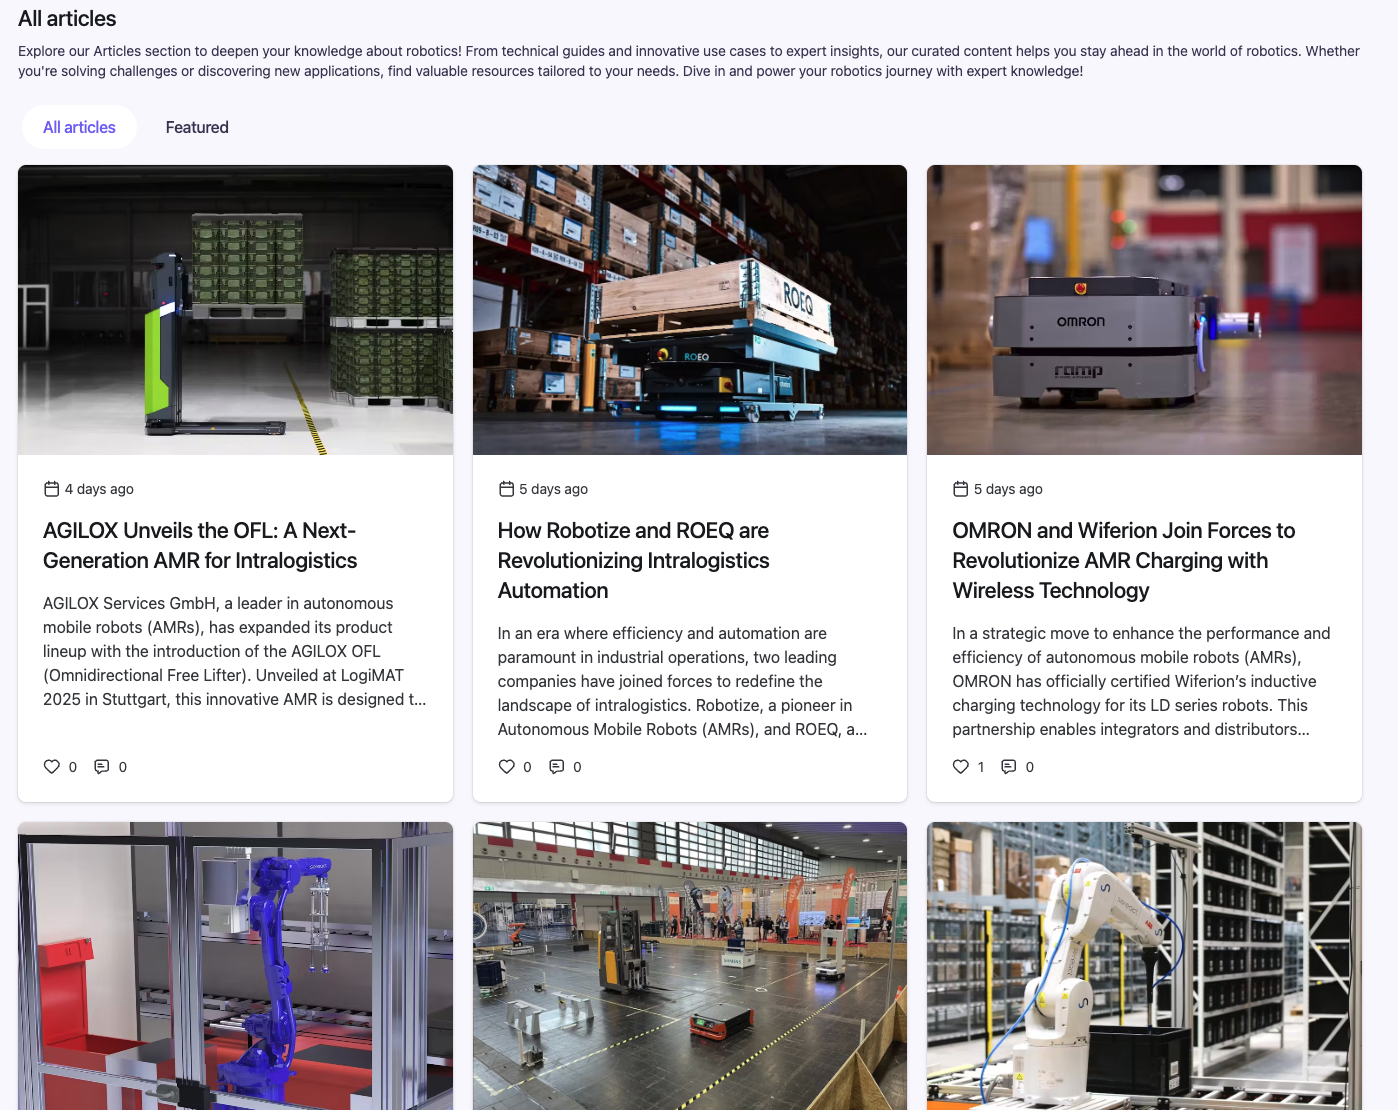The image size is (1398, 1110).
Task: Switch to the All articles tab
Action: tap(79, 127)
